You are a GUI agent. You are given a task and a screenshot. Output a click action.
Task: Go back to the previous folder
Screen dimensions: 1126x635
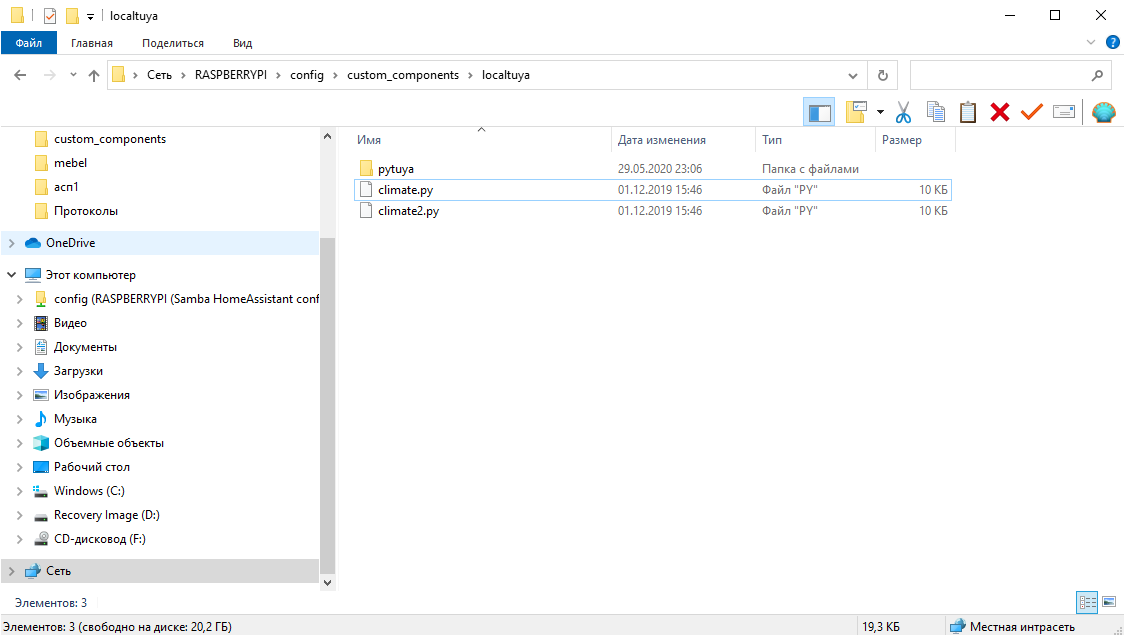20,75
